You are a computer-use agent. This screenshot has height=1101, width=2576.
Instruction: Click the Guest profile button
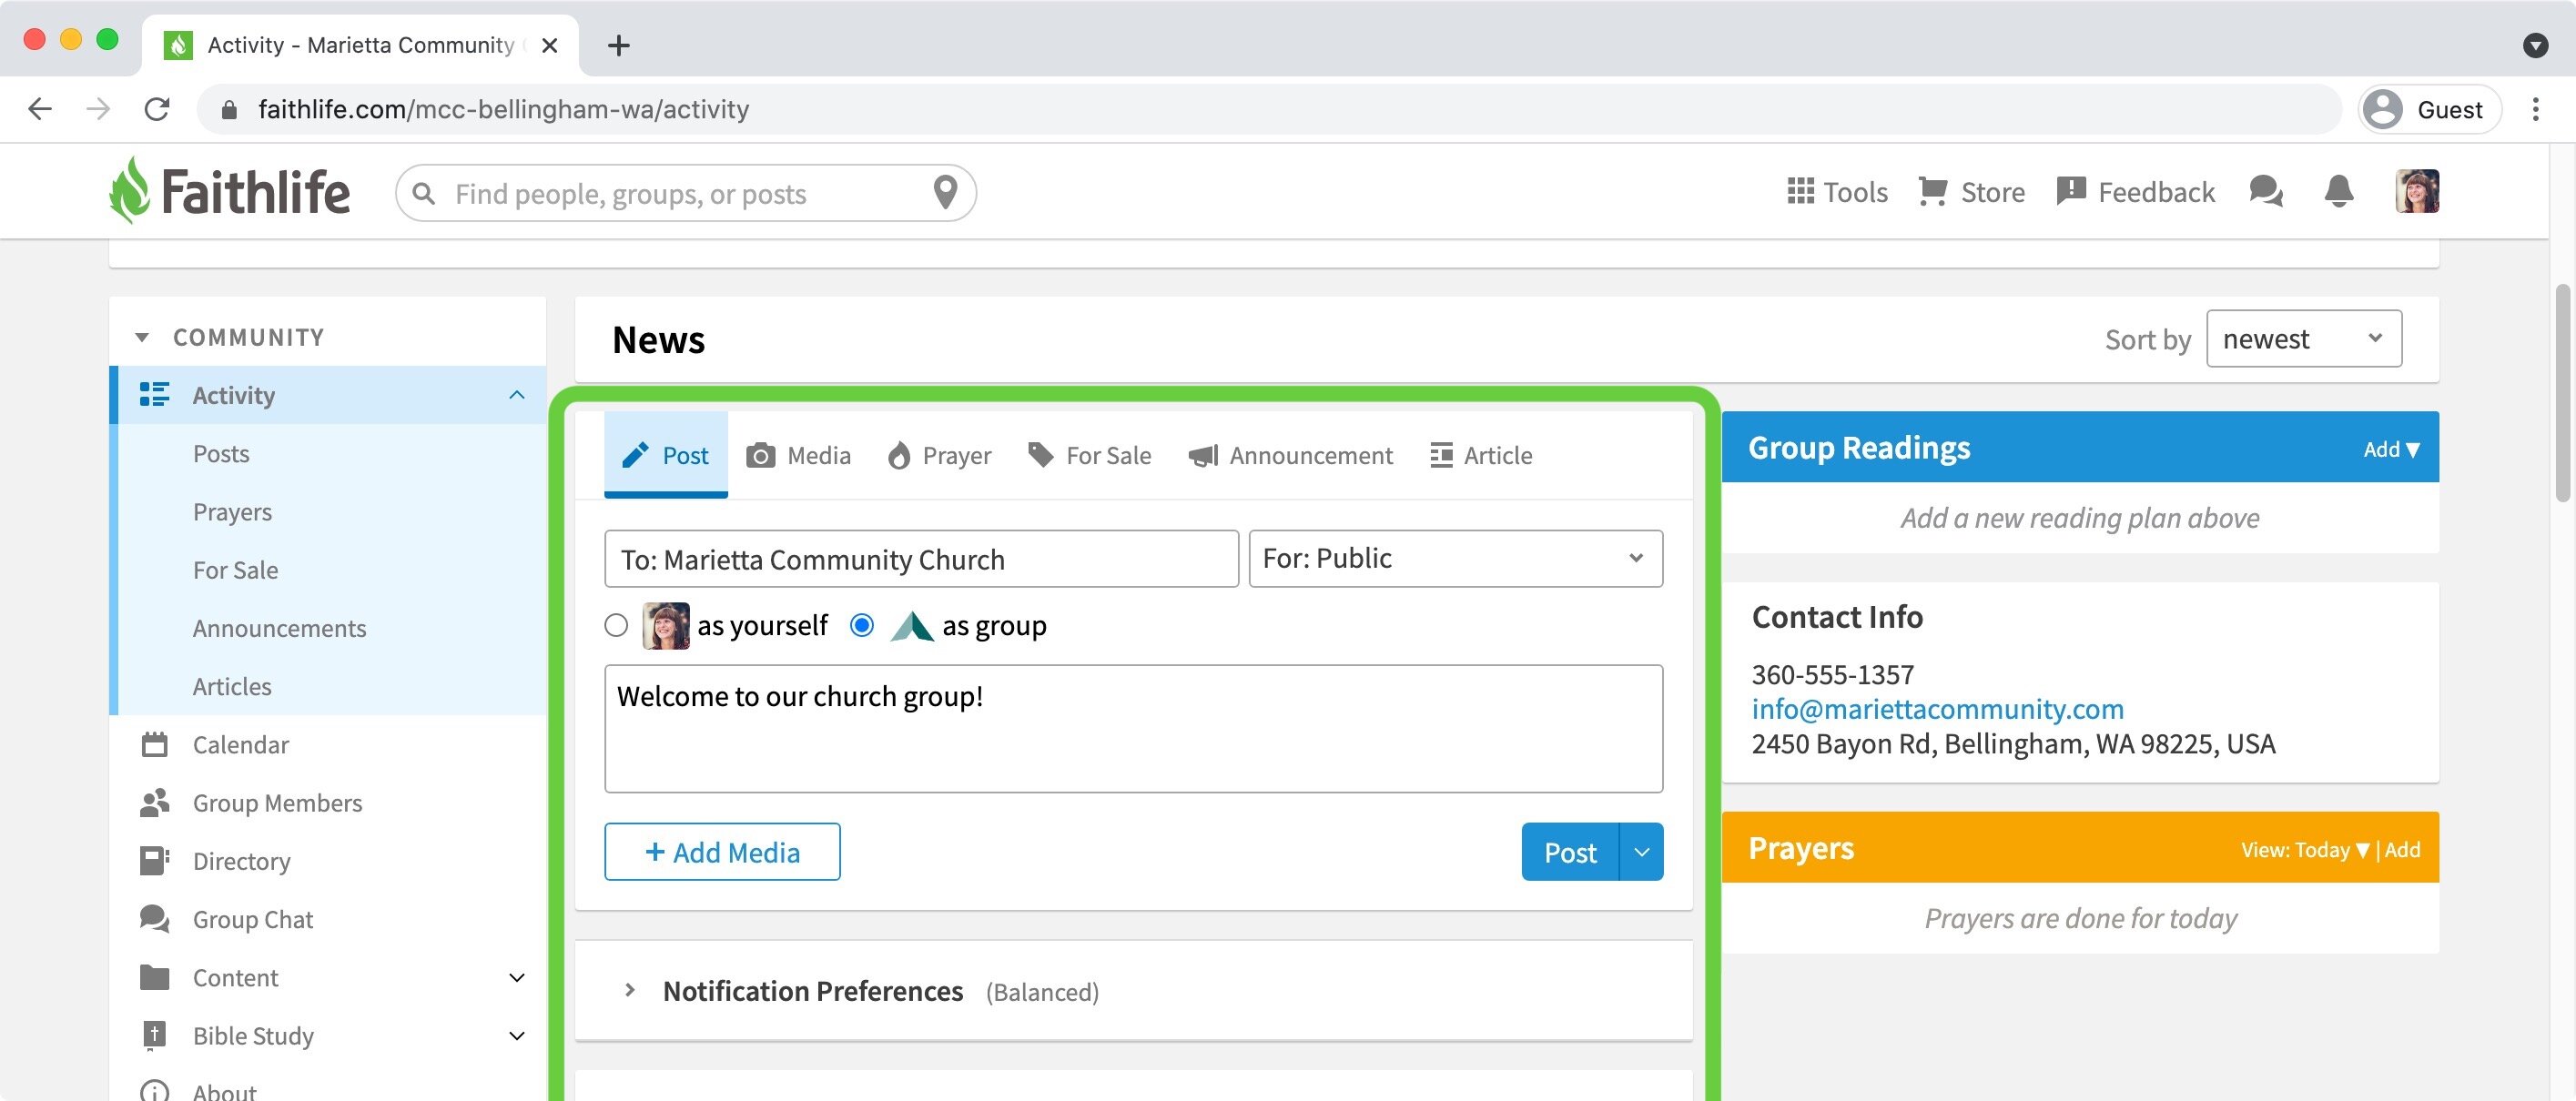(x=2429, y=109)
